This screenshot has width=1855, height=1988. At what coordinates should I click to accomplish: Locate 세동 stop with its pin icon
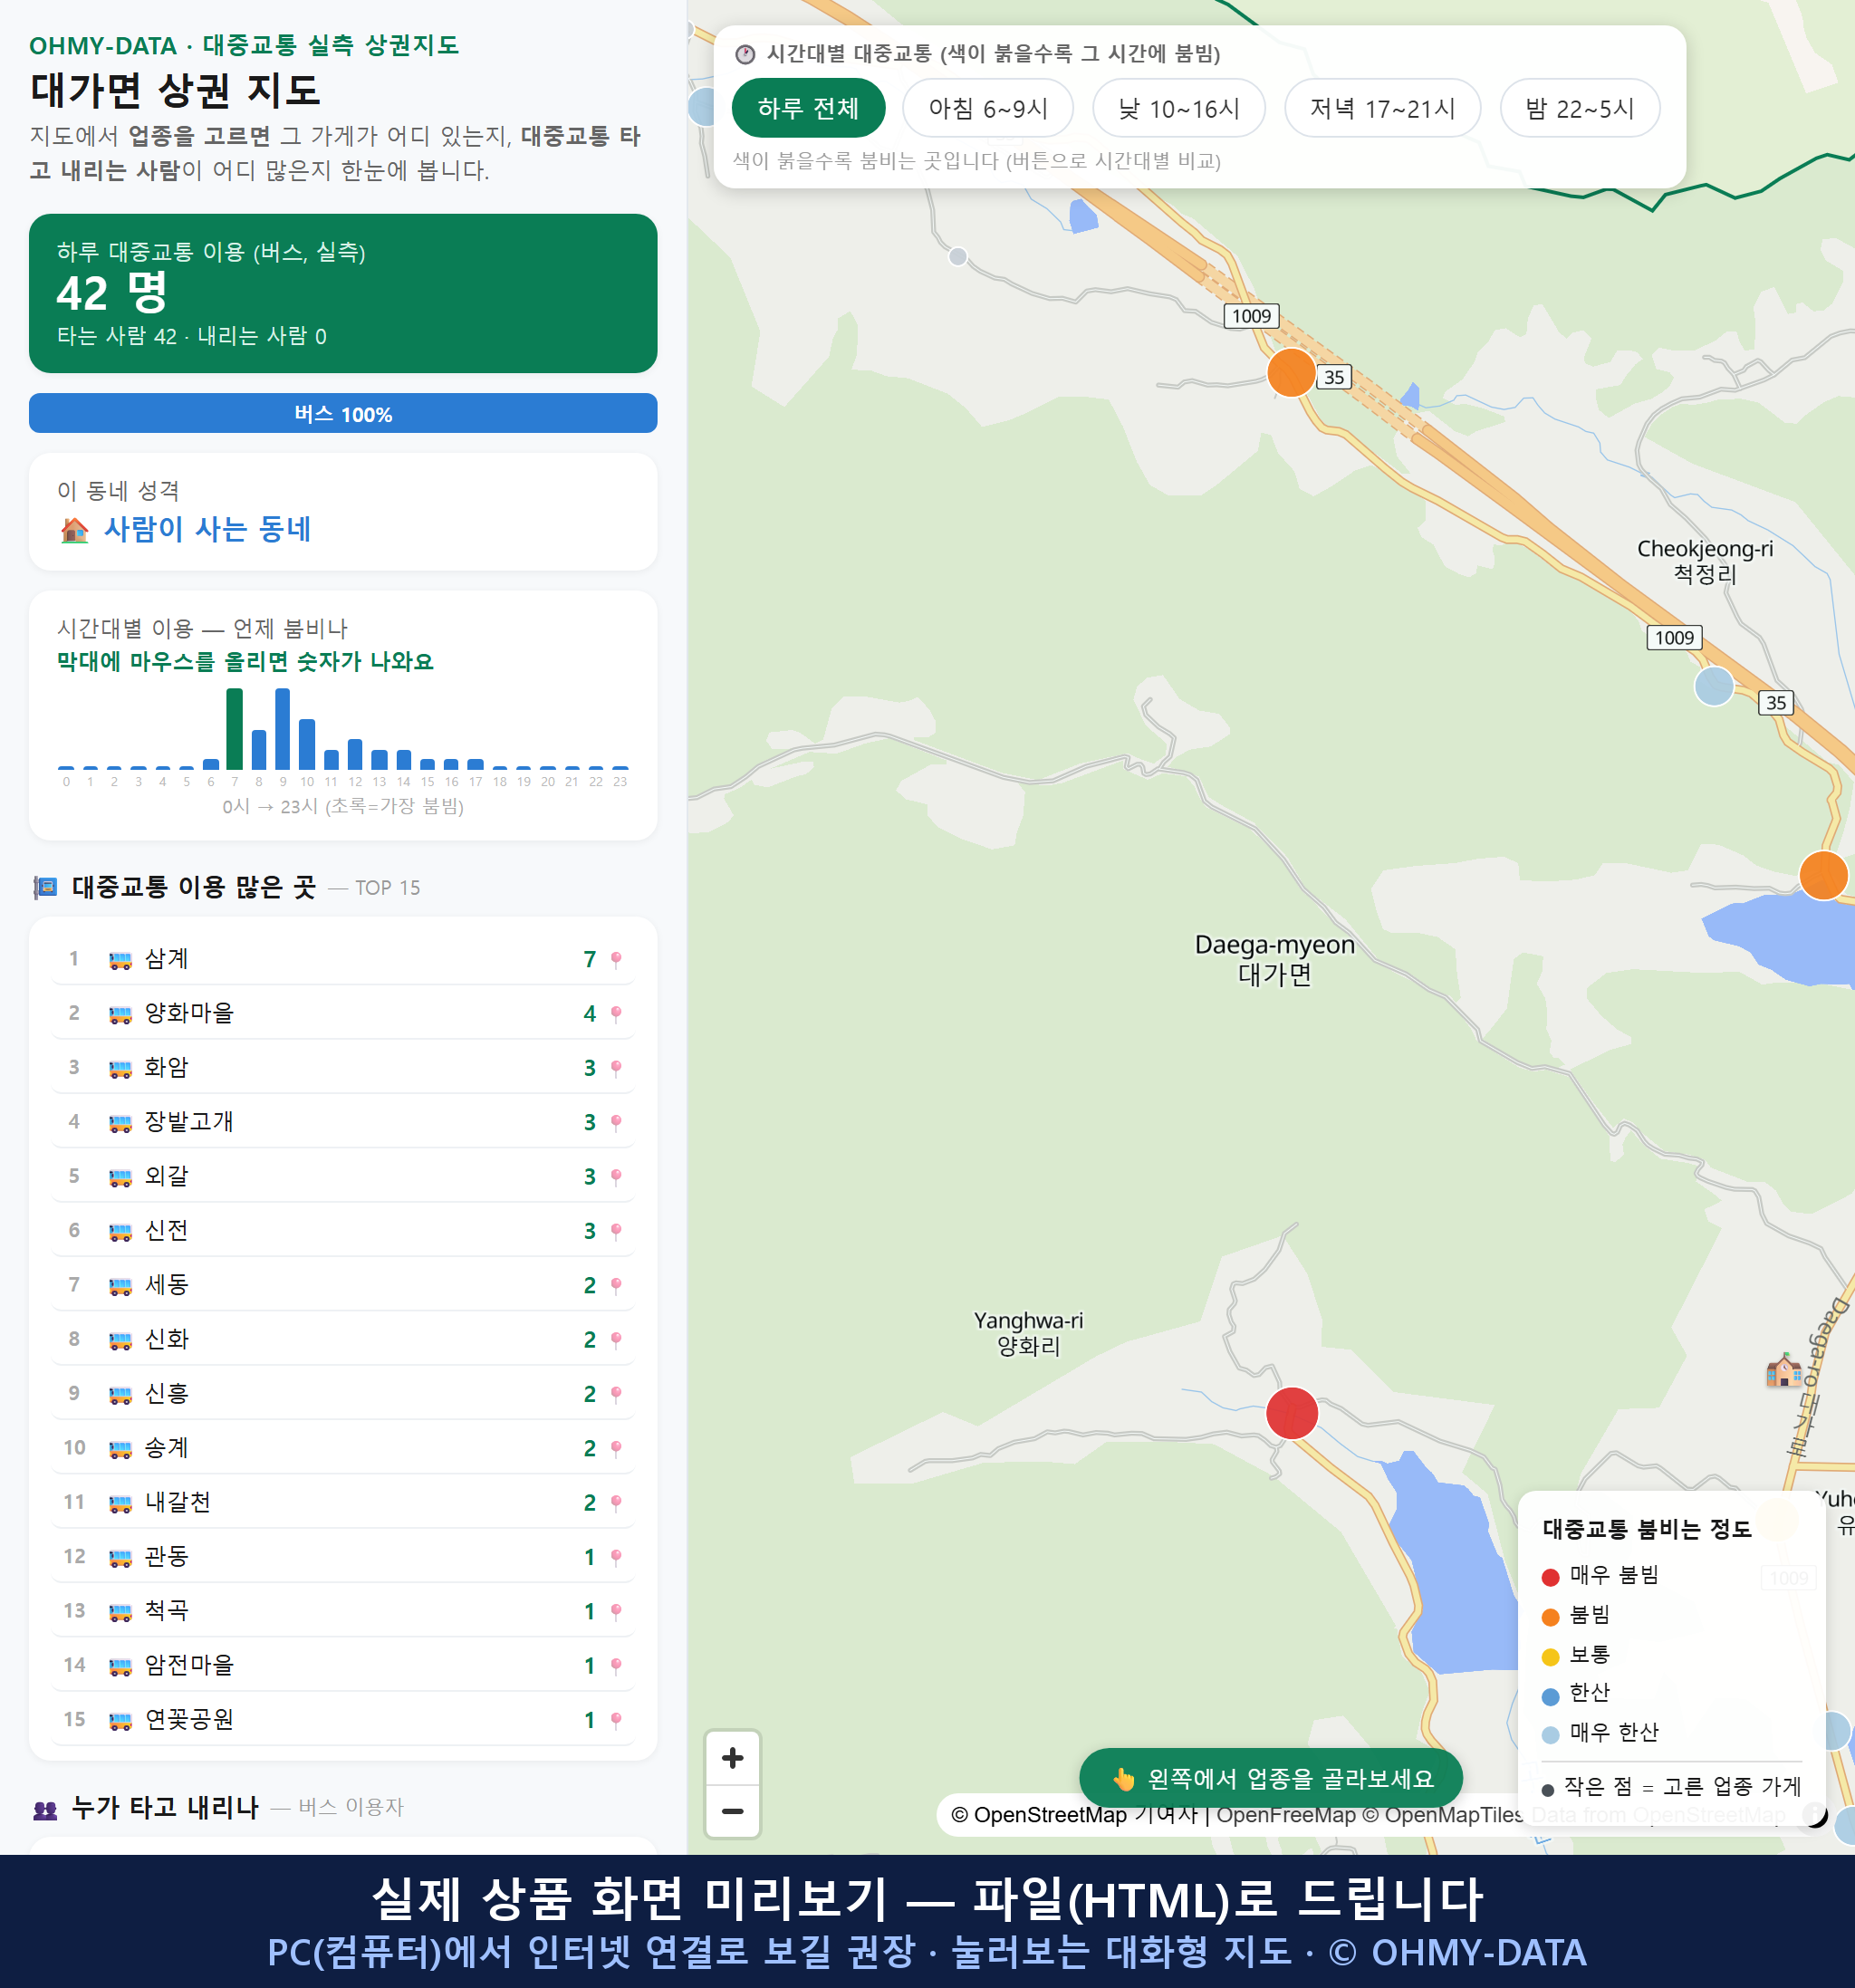[x=615, y=1285]
